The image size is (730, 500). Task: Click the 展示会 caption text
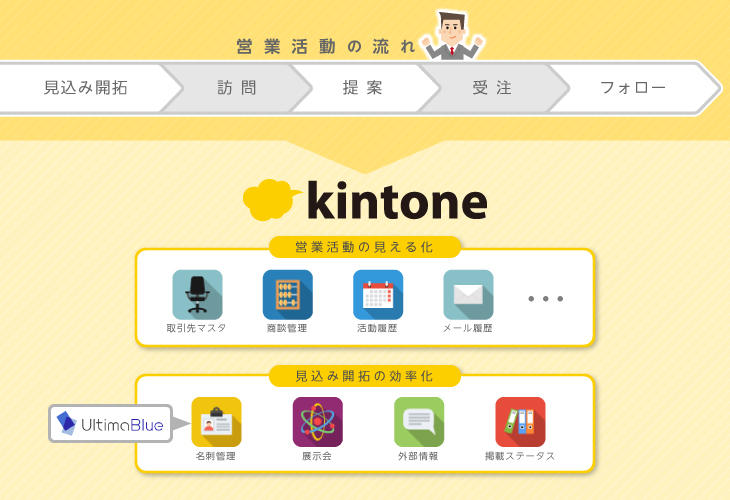(x=317, y=456)
